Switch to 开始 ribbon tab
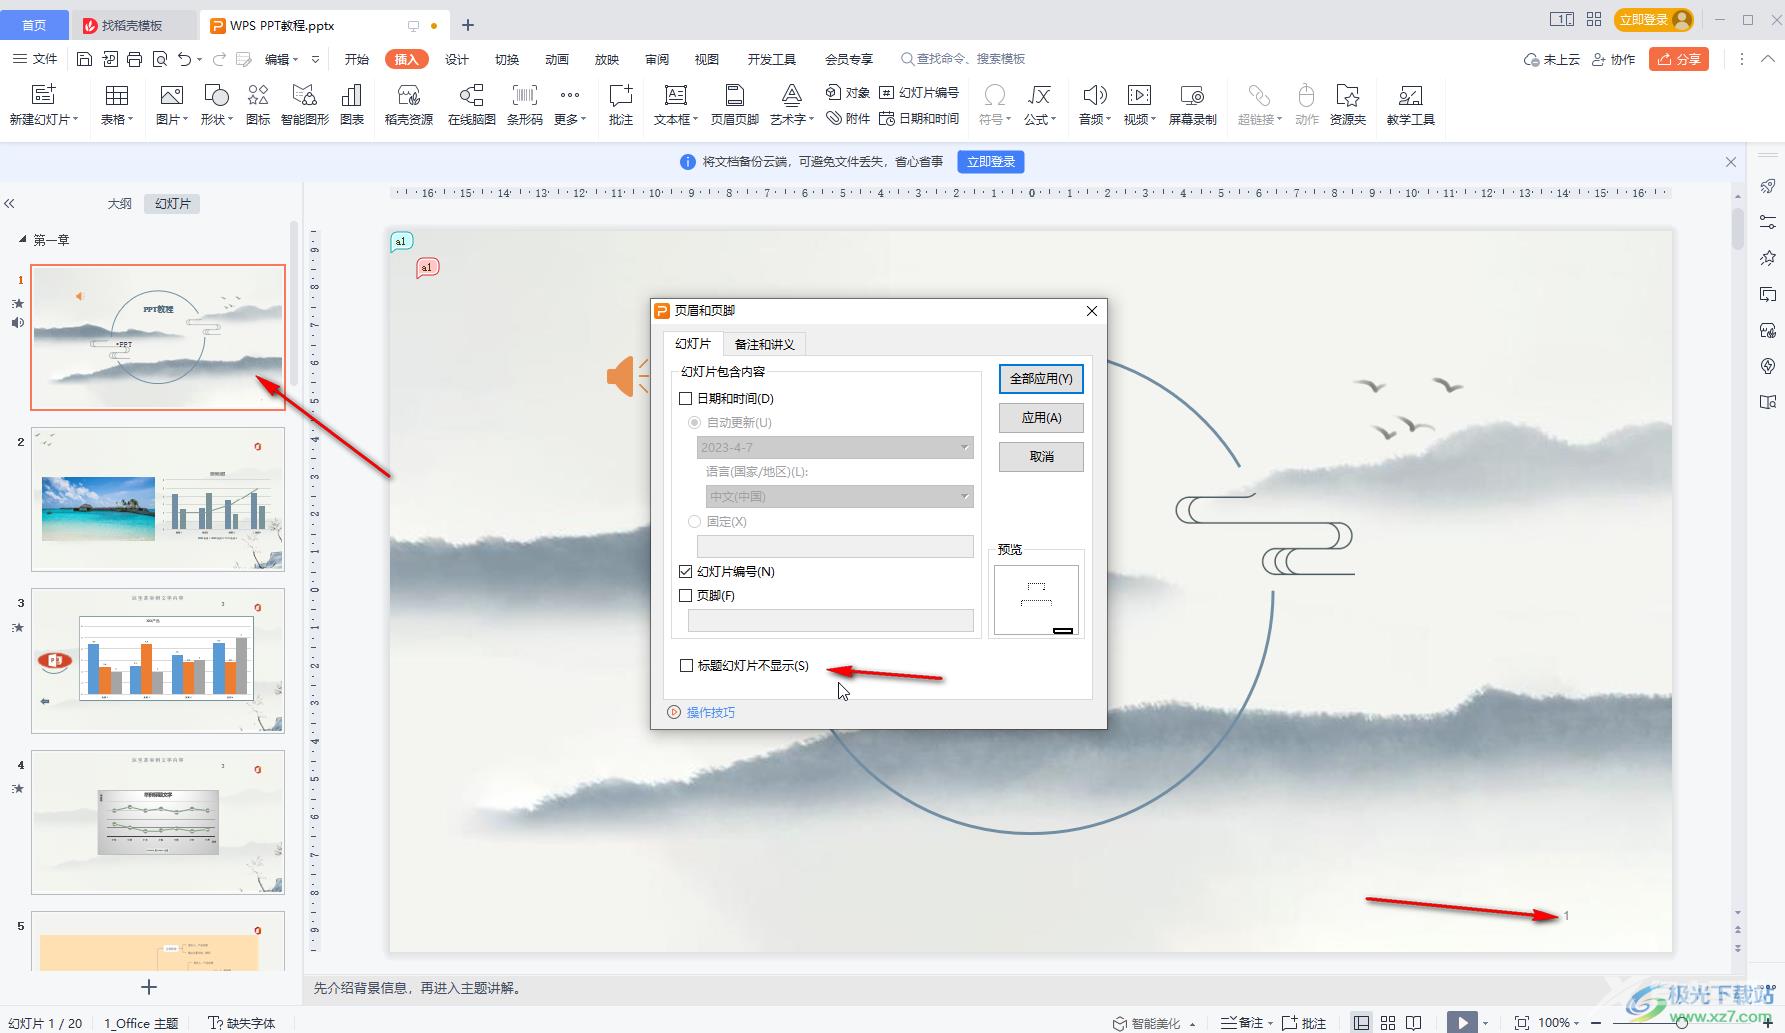Viewport: 1785px width, 1033px height. [x=356, y=59]
